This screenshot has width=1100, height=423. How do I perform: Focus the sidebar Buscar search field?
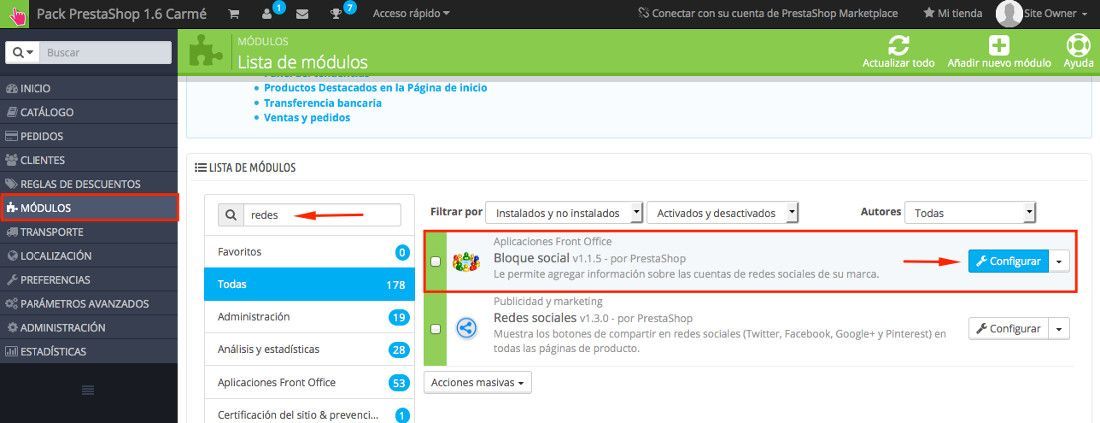[x=105, y=53]
